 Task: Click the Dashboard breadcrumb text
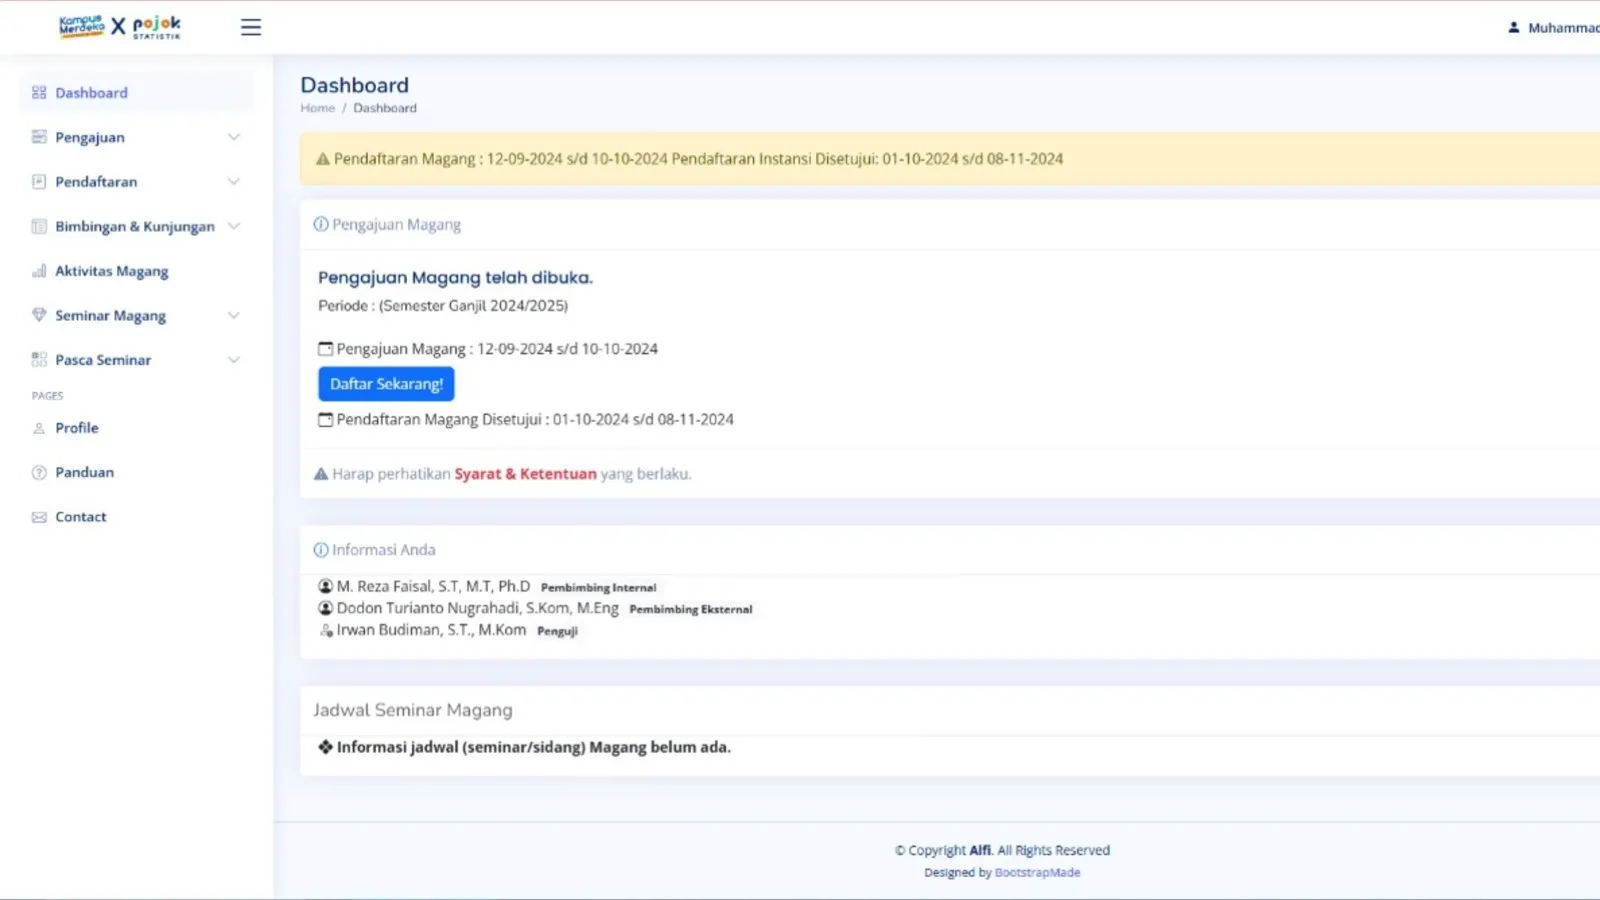pyautogui.click(x=385, y=108)
